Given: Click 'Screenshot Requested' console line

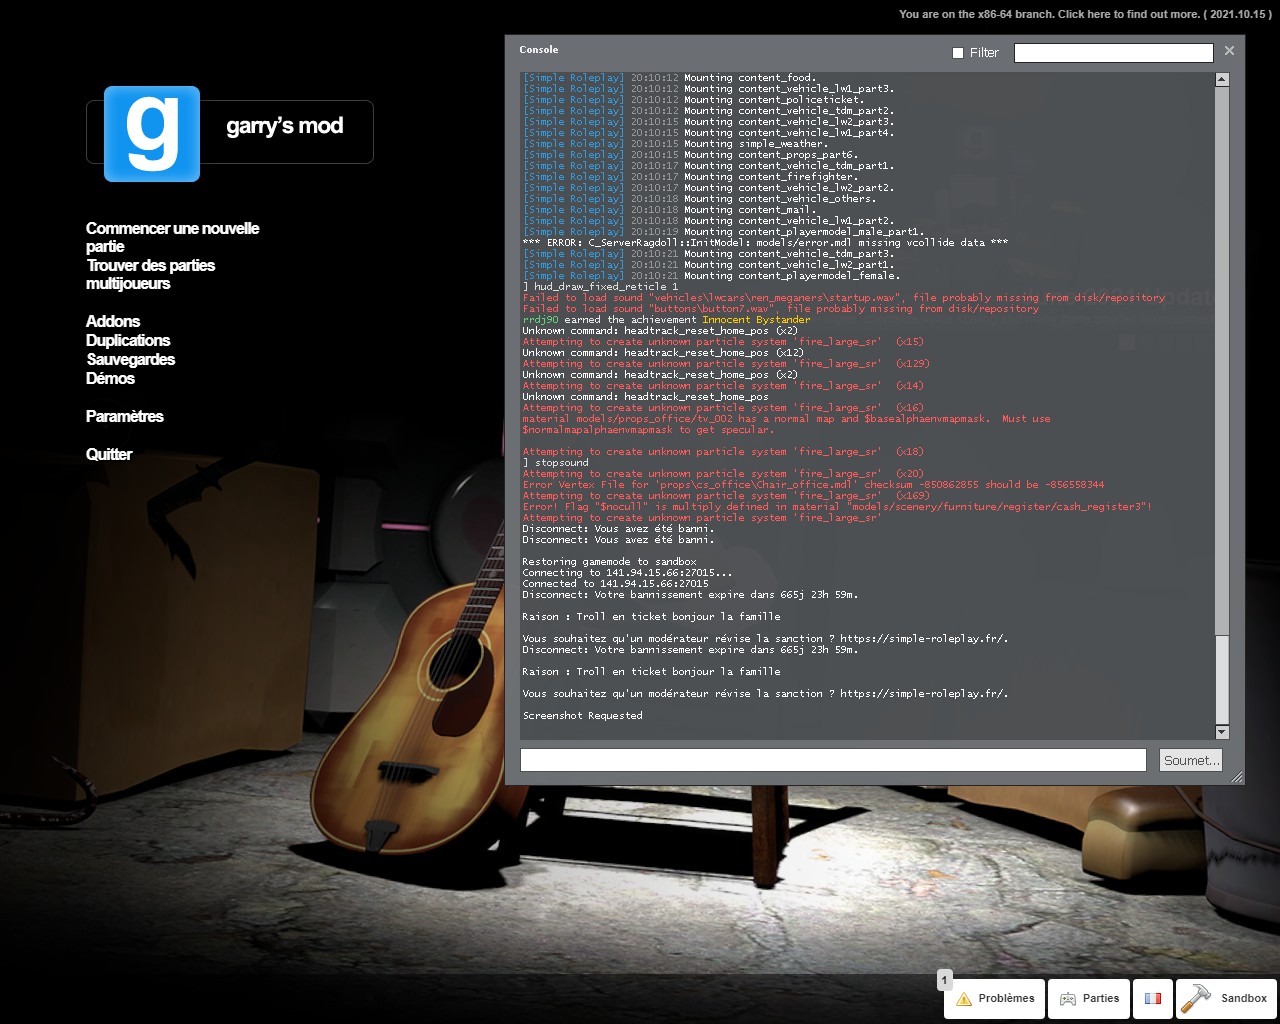Looking at the screenshot, I should 582,716.
